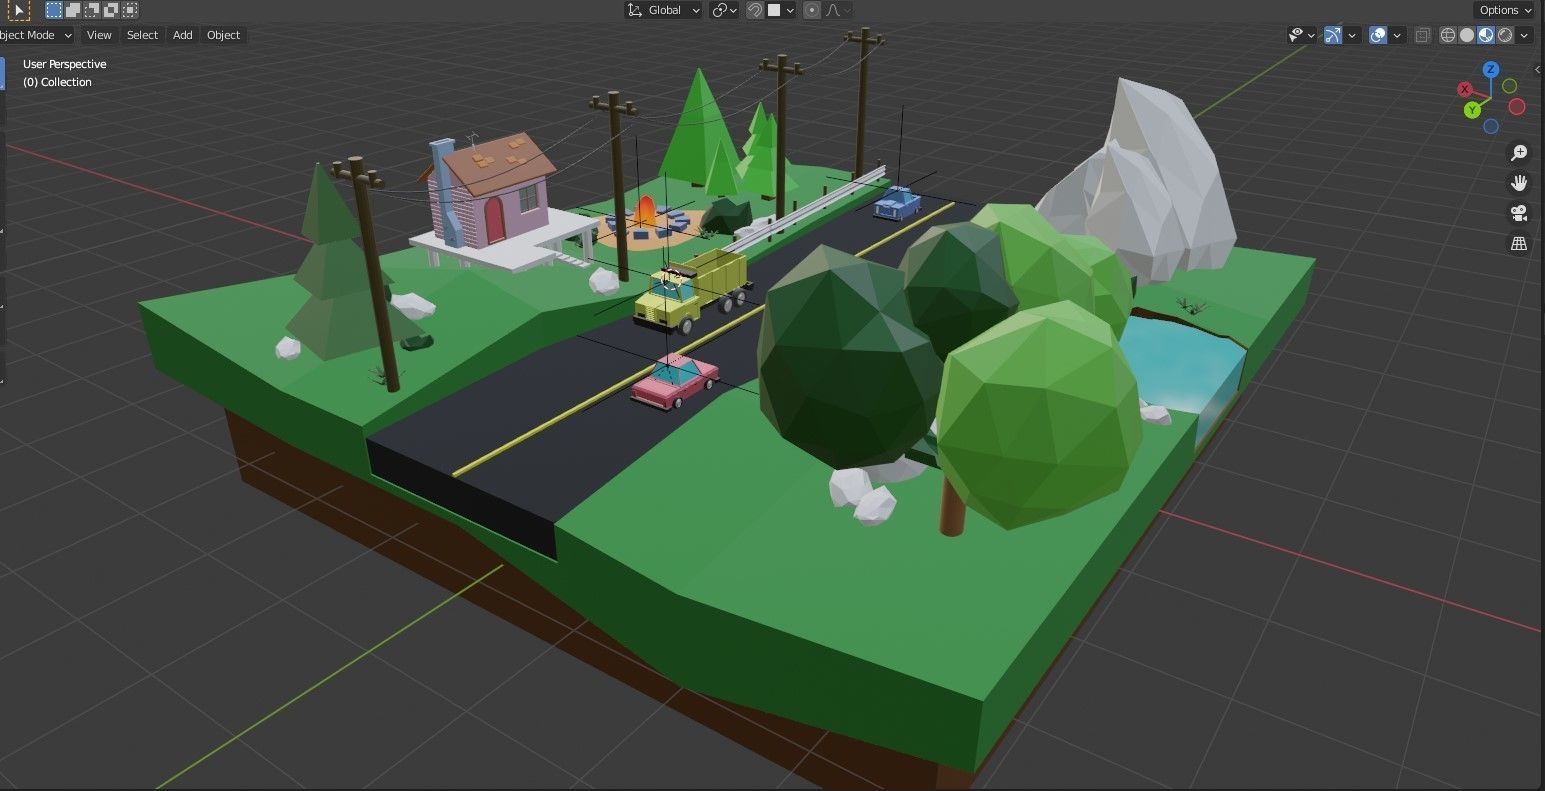1545x791 pixels.
Task: Open the Select menu
Action: click(142, 35)
